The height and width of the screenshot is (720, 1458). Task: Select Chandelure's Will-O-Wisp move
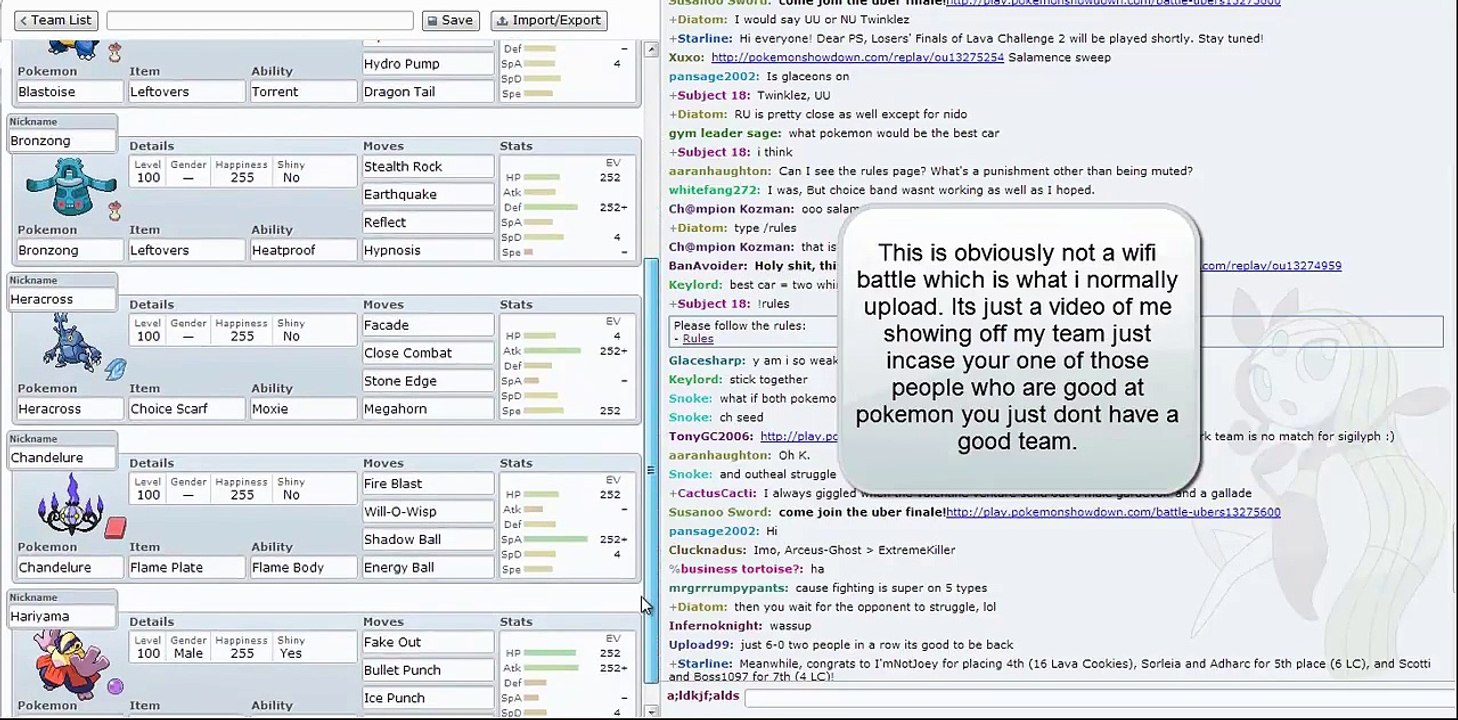pyautogui.click(x=428, y=512)
